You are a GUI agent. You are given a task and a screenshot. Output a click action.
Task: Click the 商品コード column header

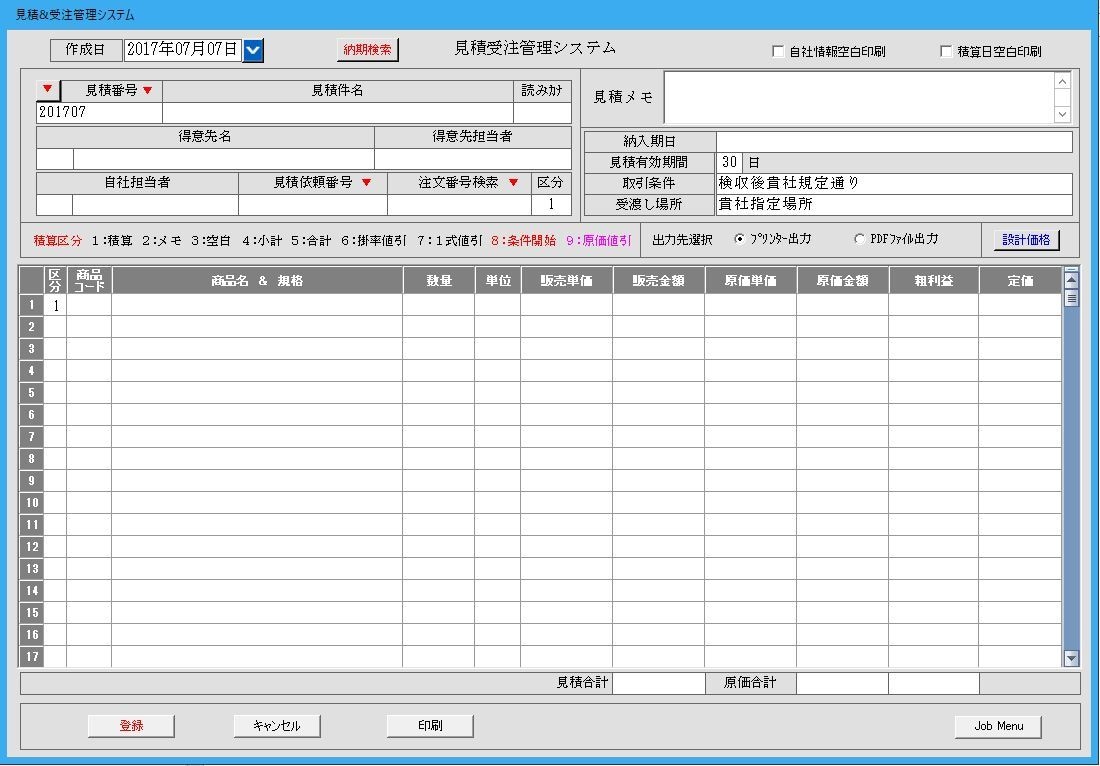click(x=89, y=281)
